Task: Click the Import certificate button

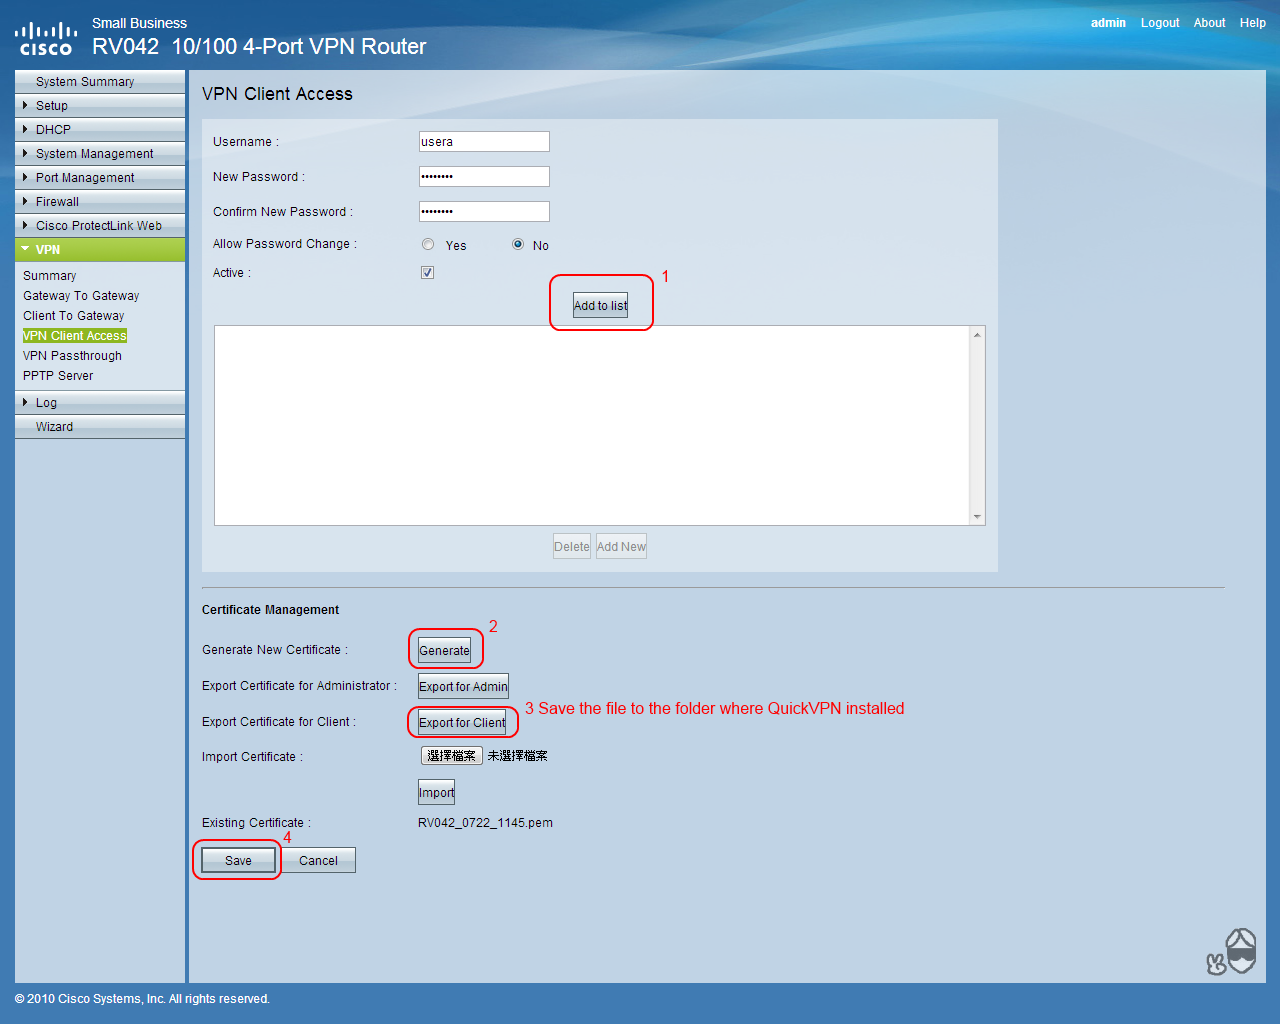Action: click(436, 792)
